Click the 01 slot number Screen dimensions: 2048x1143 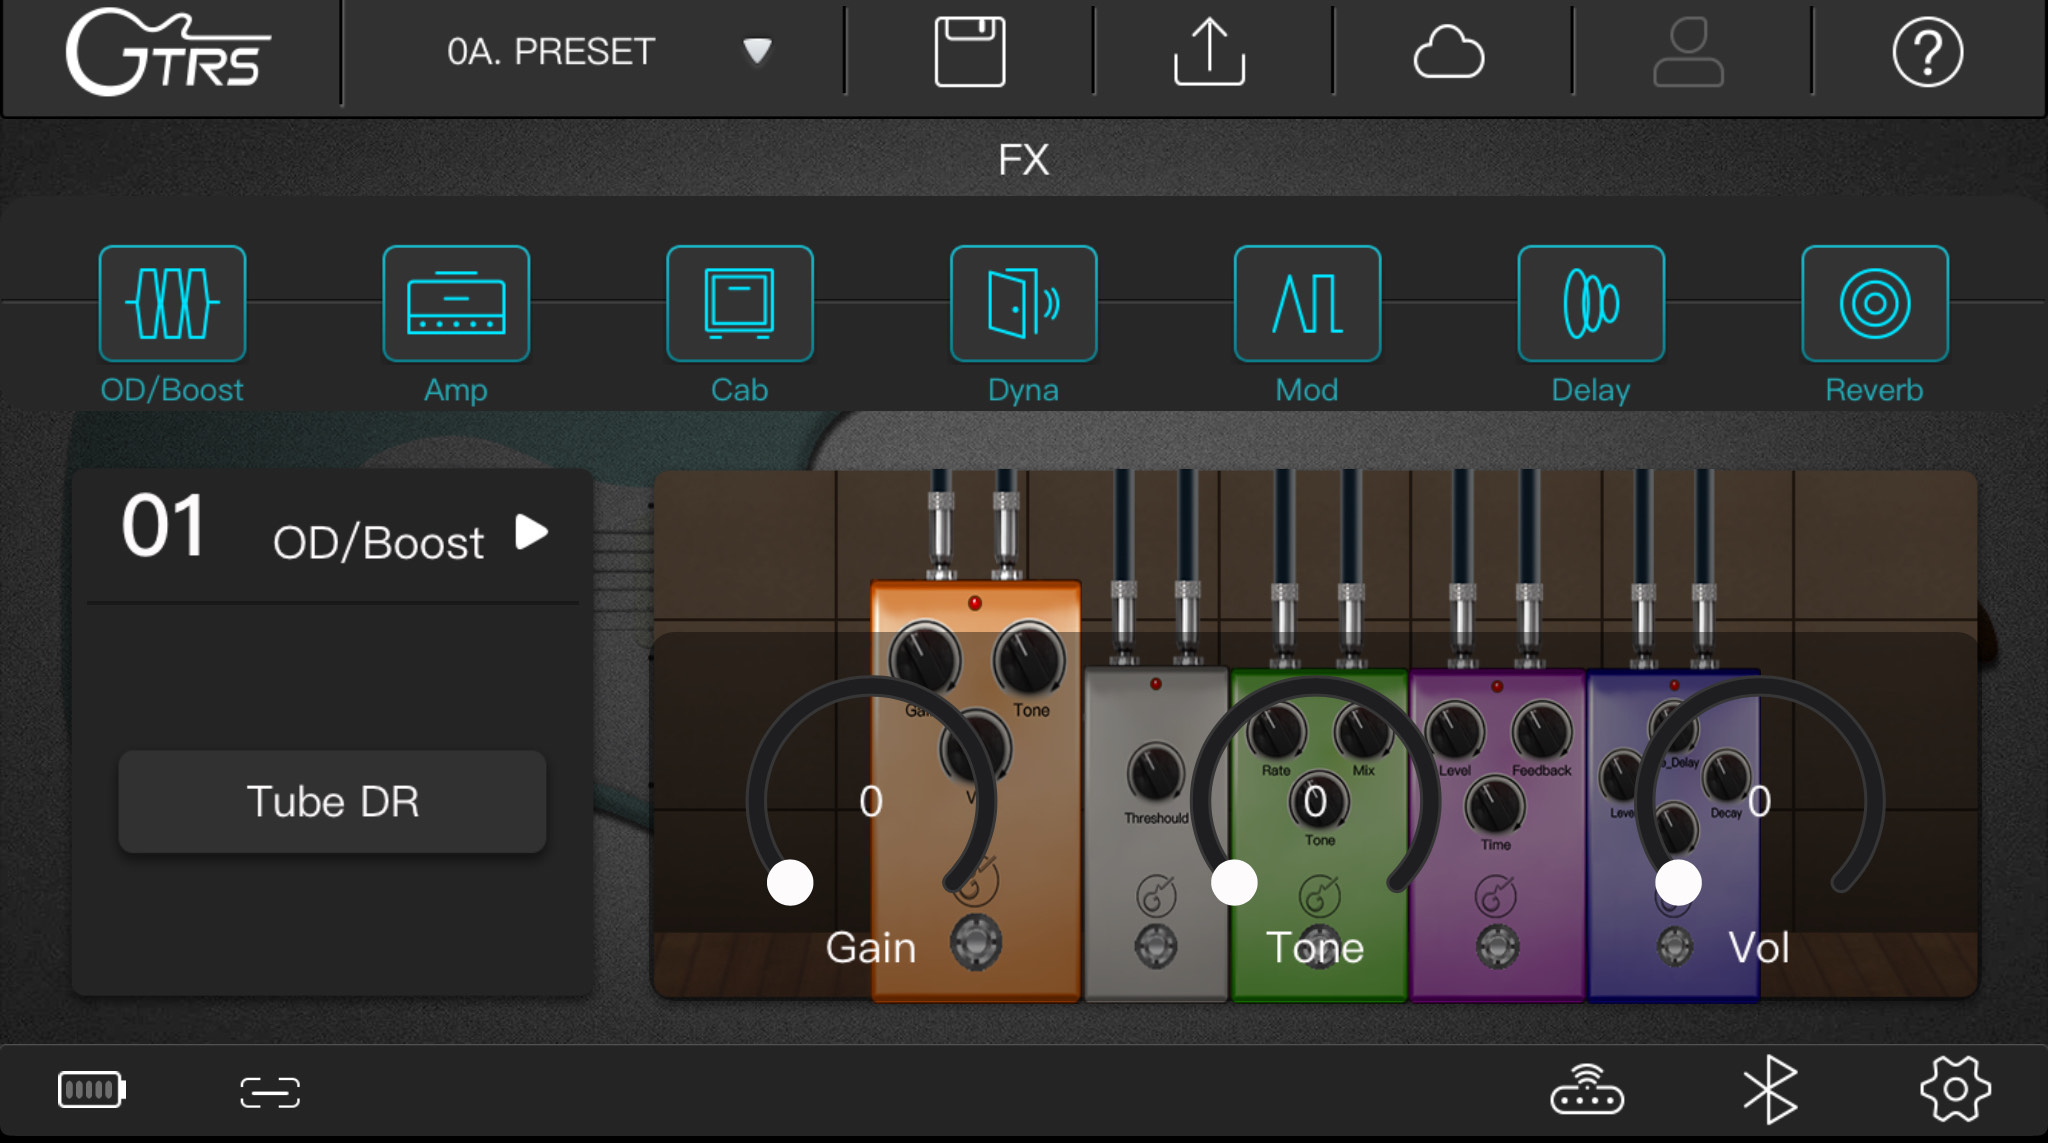(163, 526)
